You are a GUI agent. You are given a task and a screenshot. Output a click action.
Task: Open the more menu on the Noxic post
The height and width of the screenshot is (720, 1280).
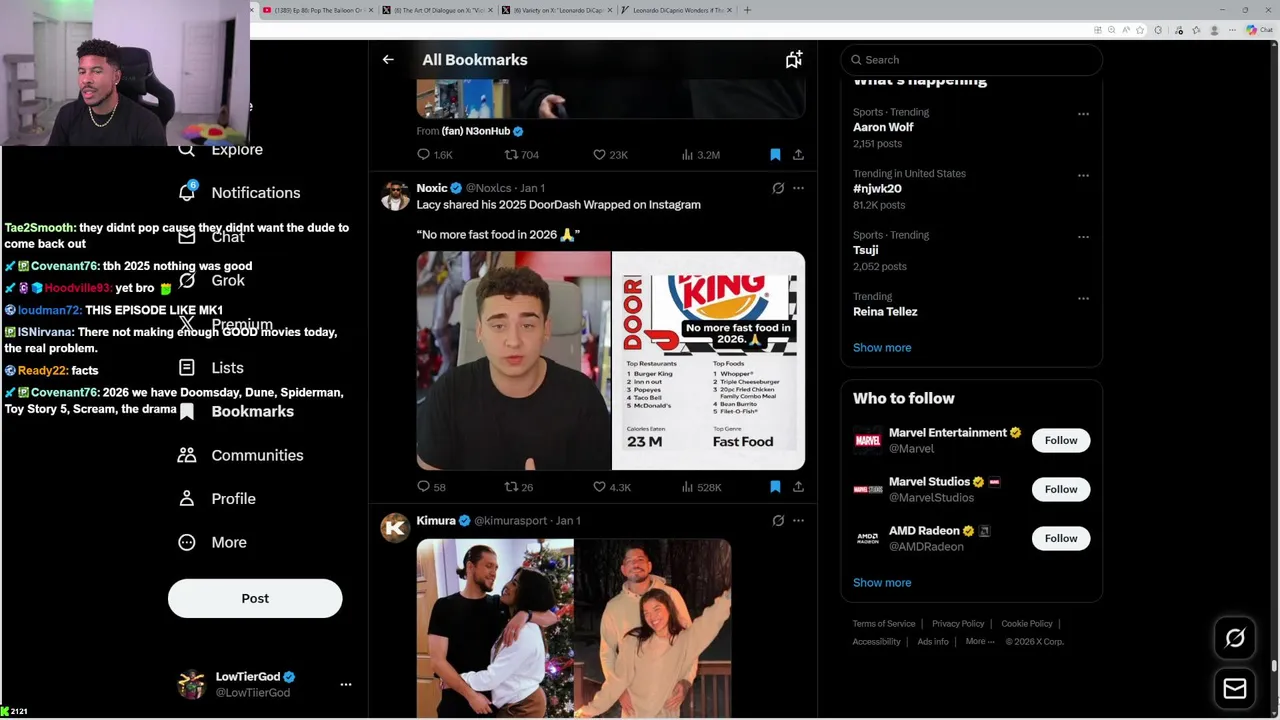(798, 188)
